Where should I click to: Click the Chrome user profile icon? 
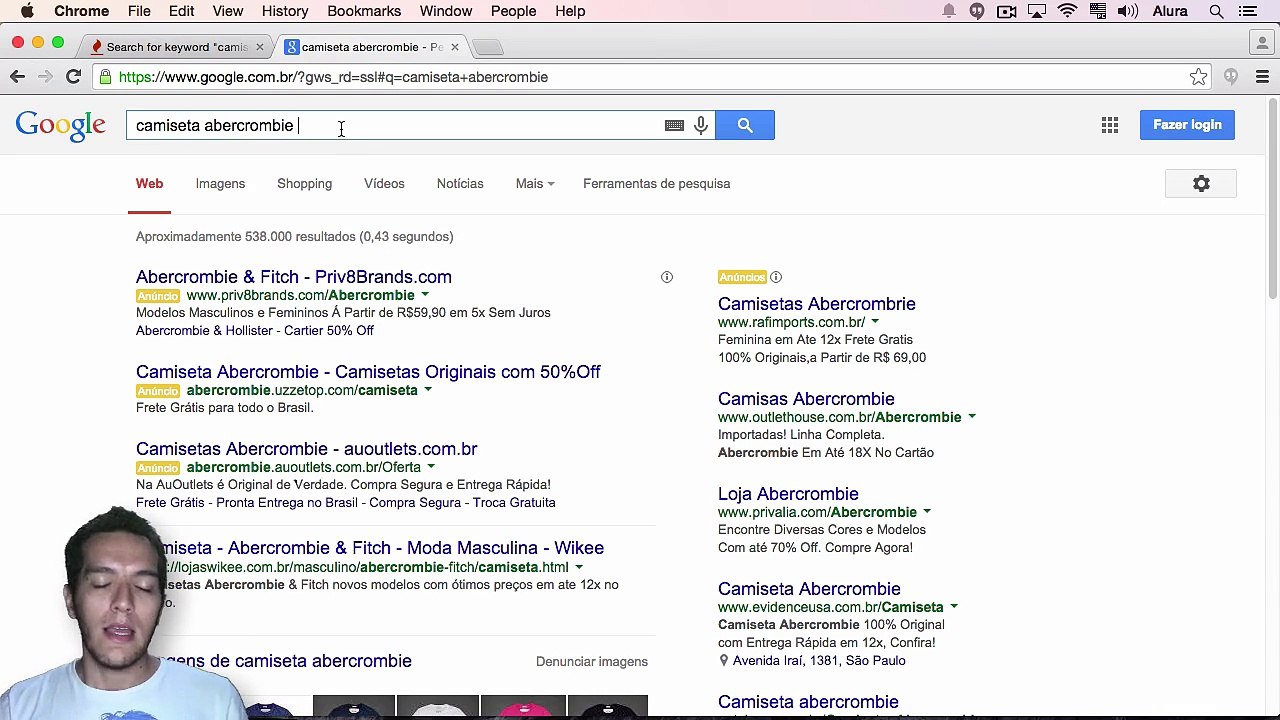(x=1262, y=43)
